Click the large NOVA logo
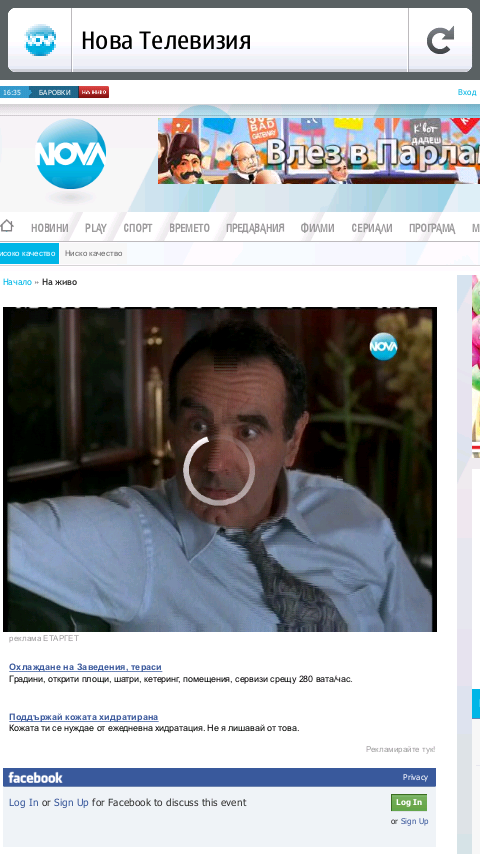 click(x=71, y=154)
